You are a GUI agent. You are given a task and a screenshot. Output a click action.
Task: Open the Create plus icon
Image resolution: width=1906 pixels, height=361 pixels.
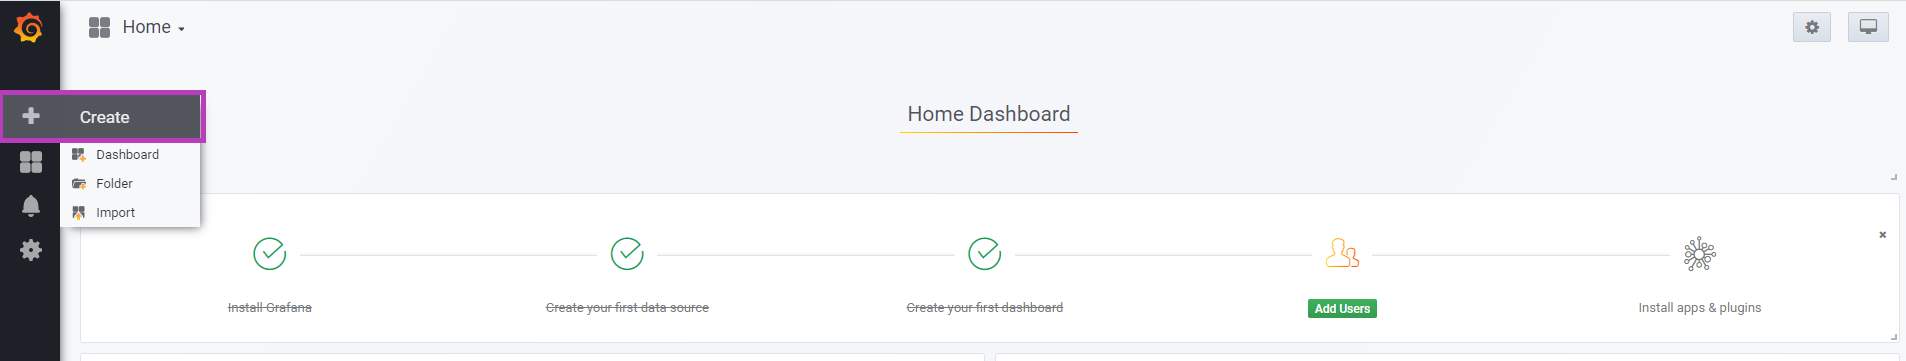(31, 116)
